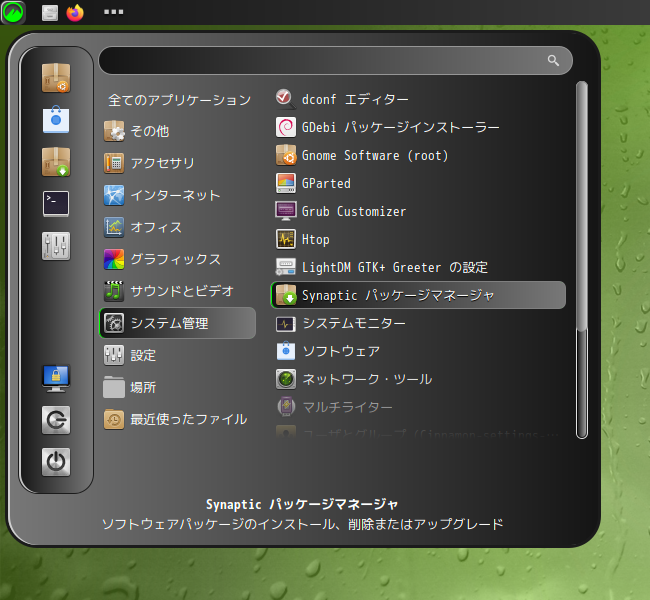Select the システム管理 category
This screenshot has width=650, height=600.
[177, 323]
